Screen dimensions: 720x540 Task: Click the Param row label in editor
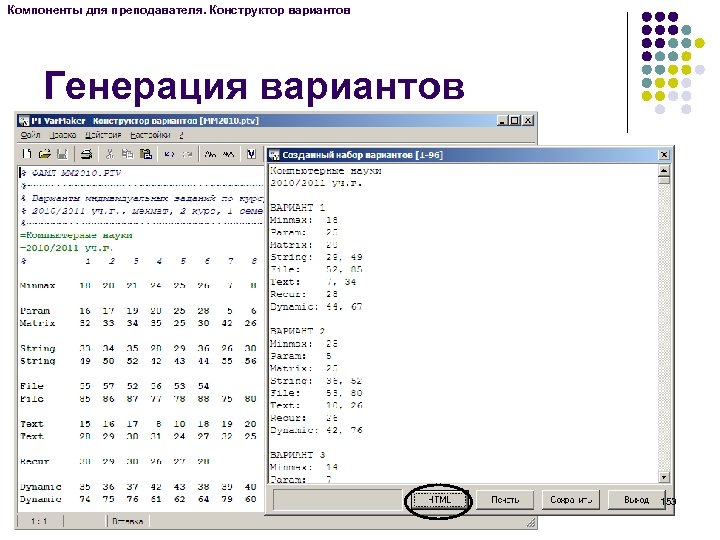click(35, 311)
